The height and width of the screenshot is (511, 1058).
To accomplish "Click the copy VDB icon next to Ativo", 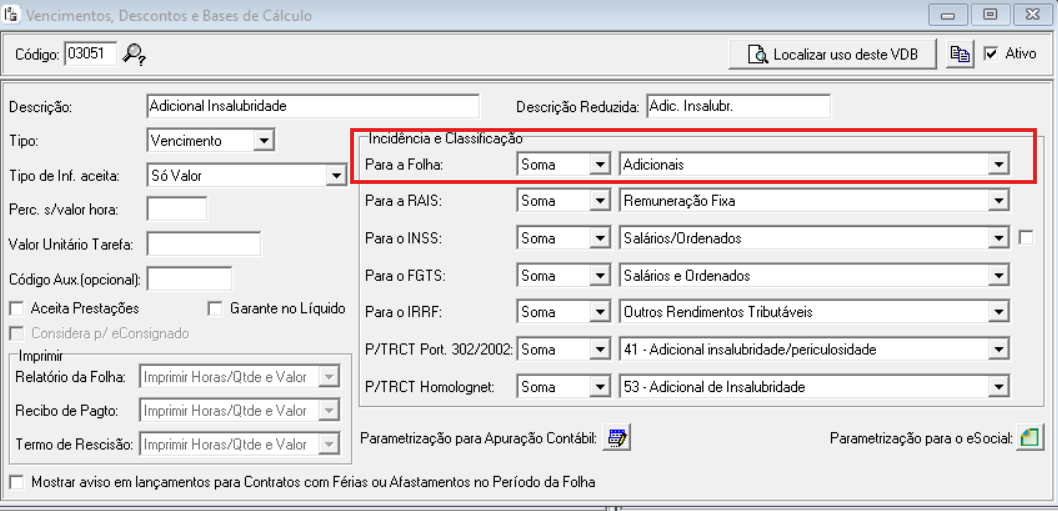I will pos(960,54).
